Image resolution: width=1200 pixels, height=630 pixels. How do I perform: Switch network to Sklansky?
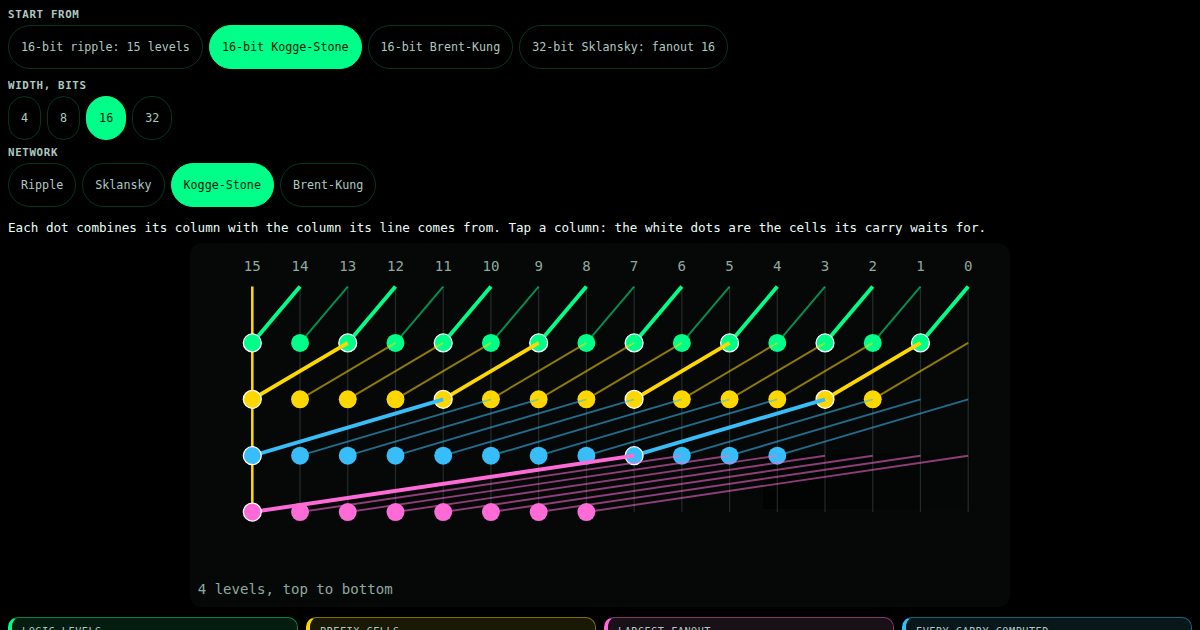click(x=123, y=185)
